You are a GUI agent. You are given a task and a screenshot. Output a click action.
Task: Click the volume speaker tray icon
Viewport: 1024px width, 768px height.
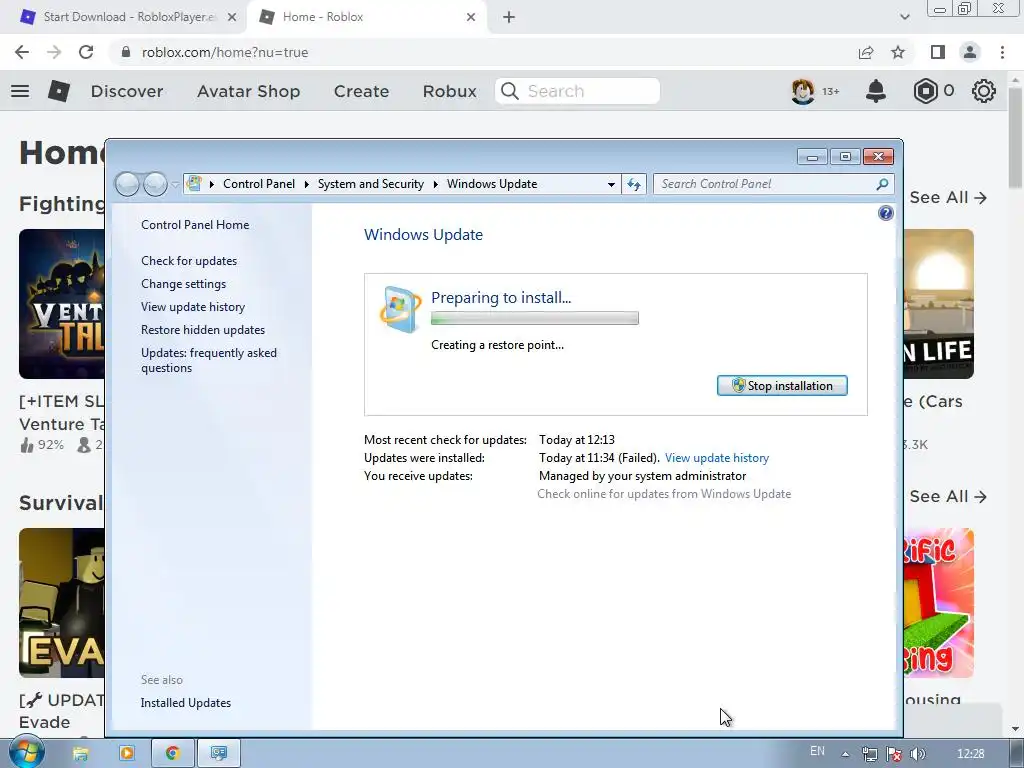[x=918, y=754]
